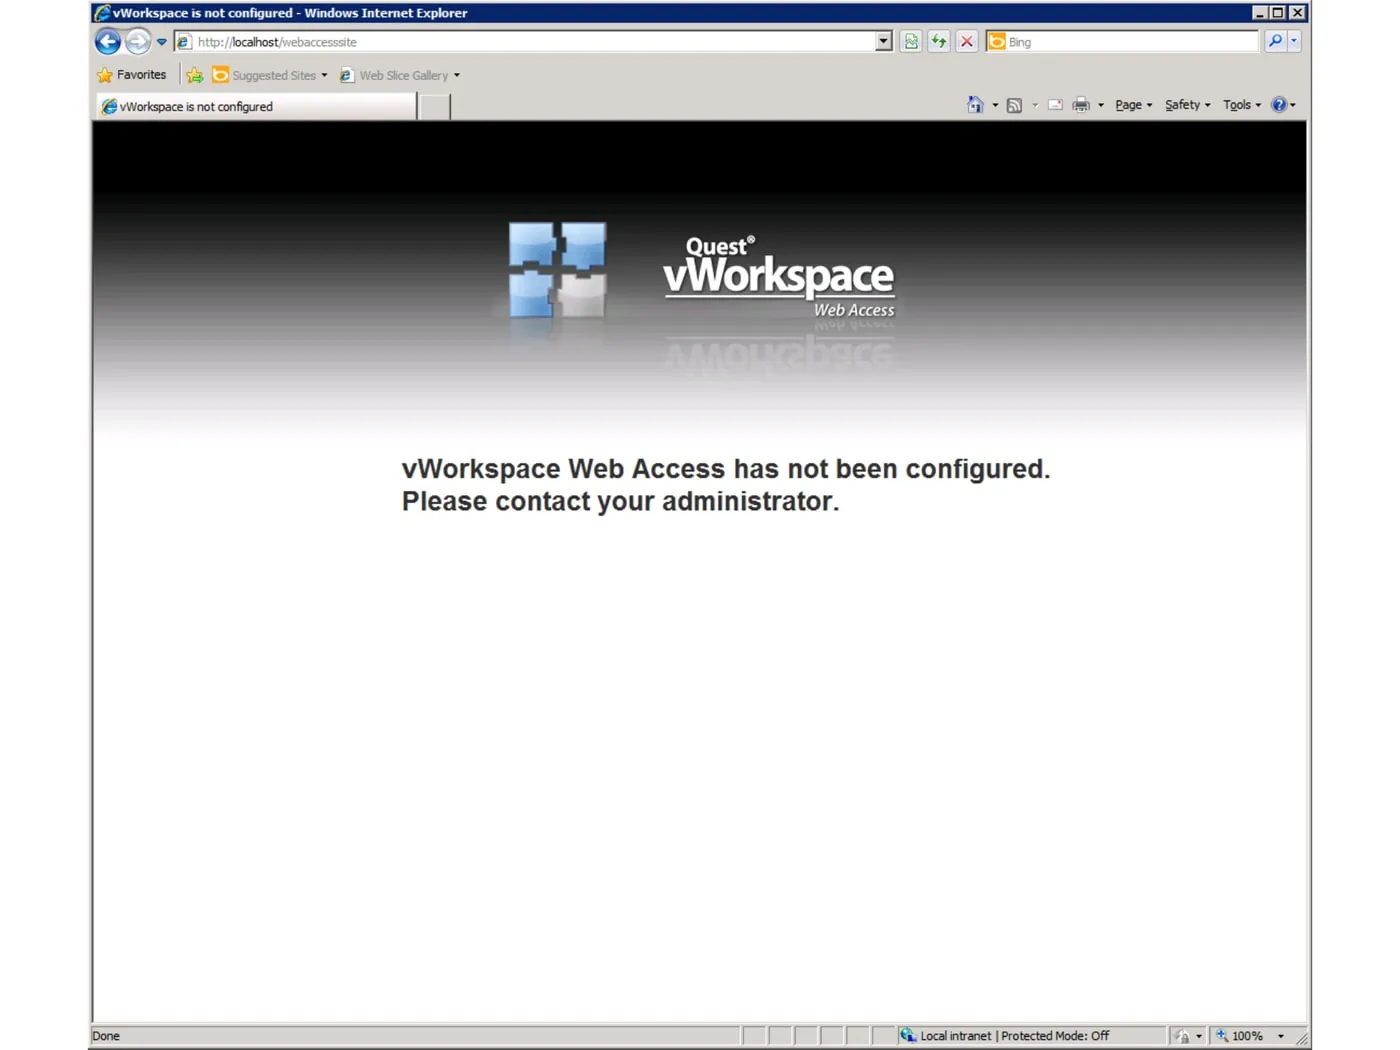Image resolution: width=1400 pixels, height=1050 pixels.
Task: Expand the Home button dropdown arrow
Action: pos(995,105)
